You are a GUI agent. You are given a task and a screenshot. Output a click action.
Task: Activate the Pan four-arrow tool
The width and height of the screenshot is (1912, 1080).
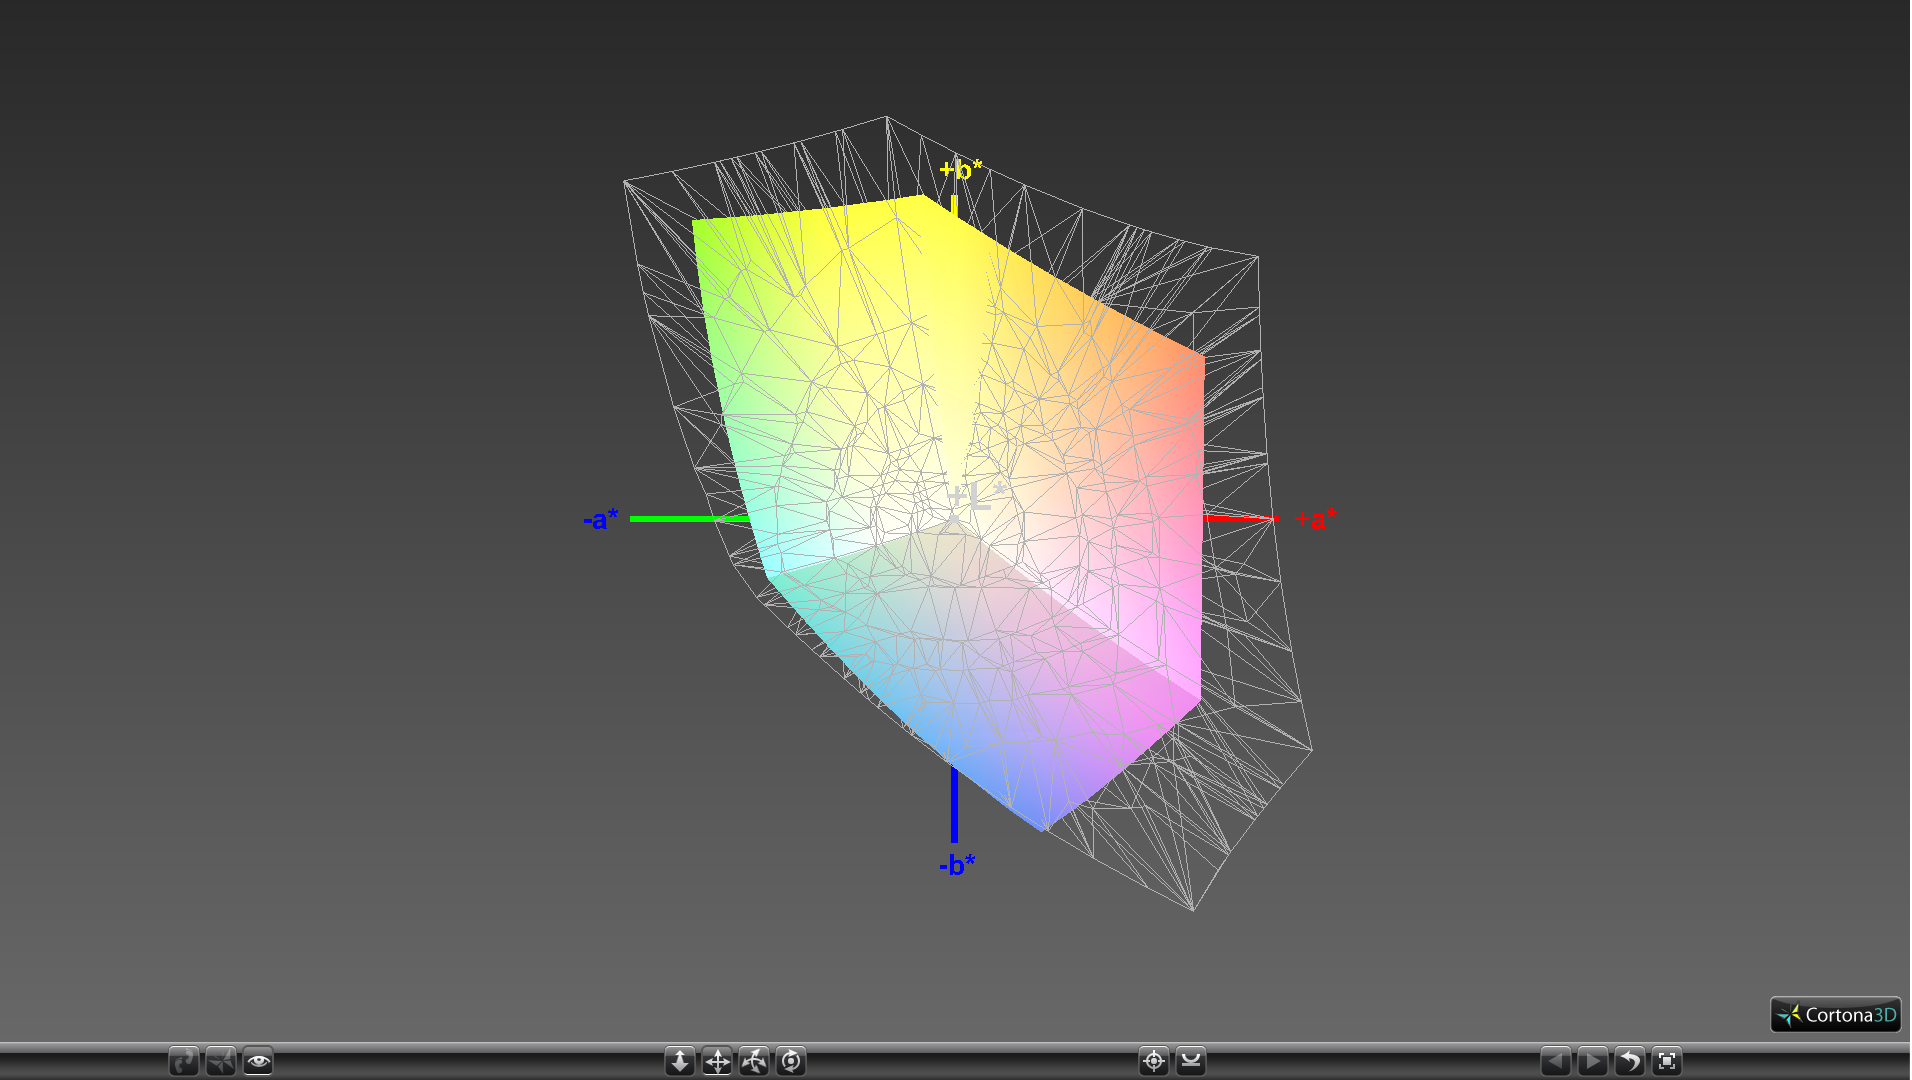[717, 1061]
